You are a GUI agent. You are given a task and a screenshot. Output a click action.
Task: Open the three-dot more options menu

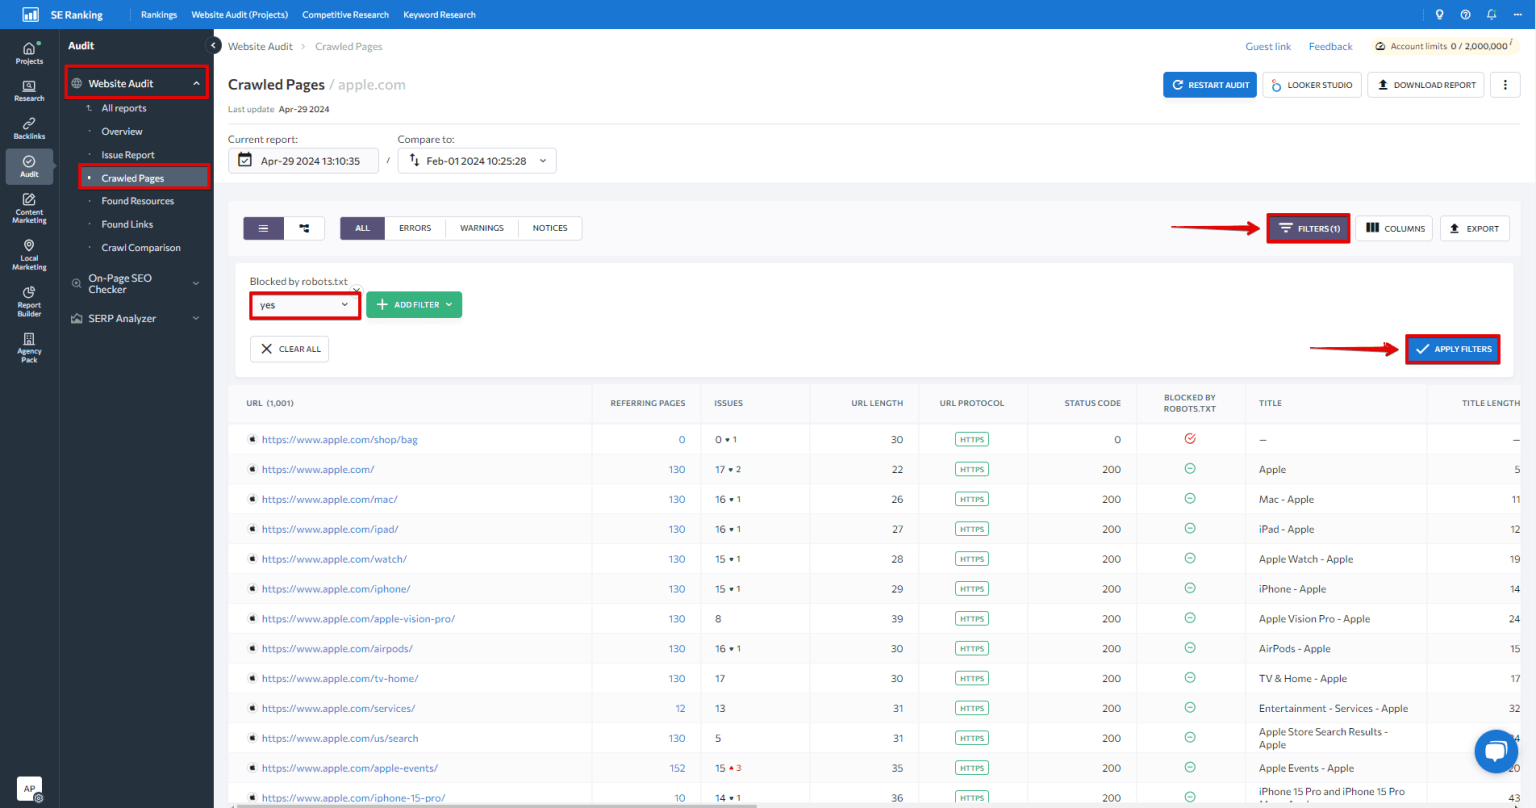coord(1504,85)
